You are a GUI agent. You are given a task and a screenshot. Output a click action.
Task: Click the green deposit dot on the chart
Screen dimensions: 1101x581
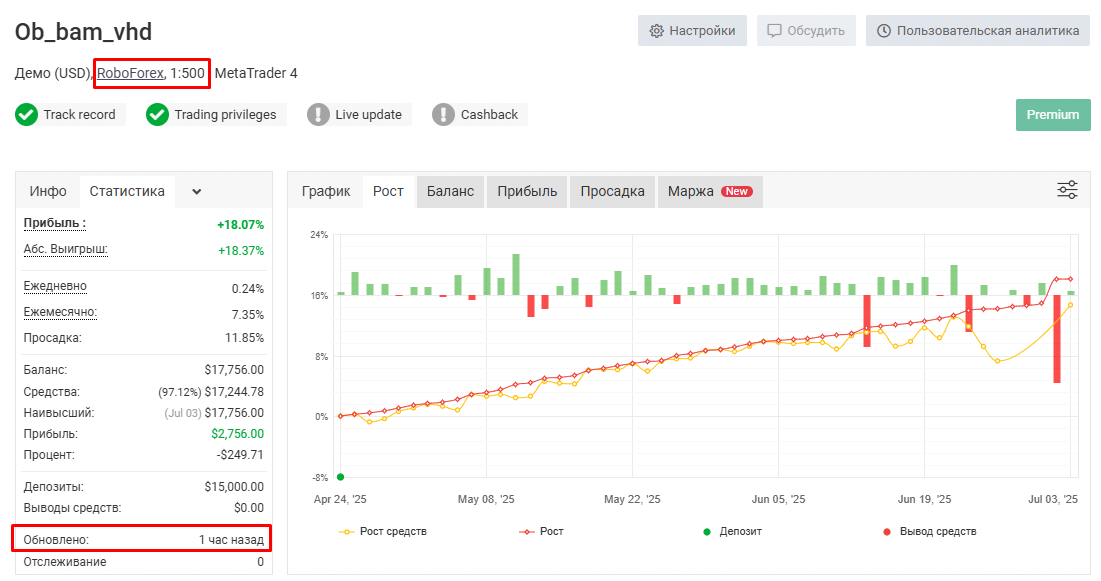pos(341,477)
